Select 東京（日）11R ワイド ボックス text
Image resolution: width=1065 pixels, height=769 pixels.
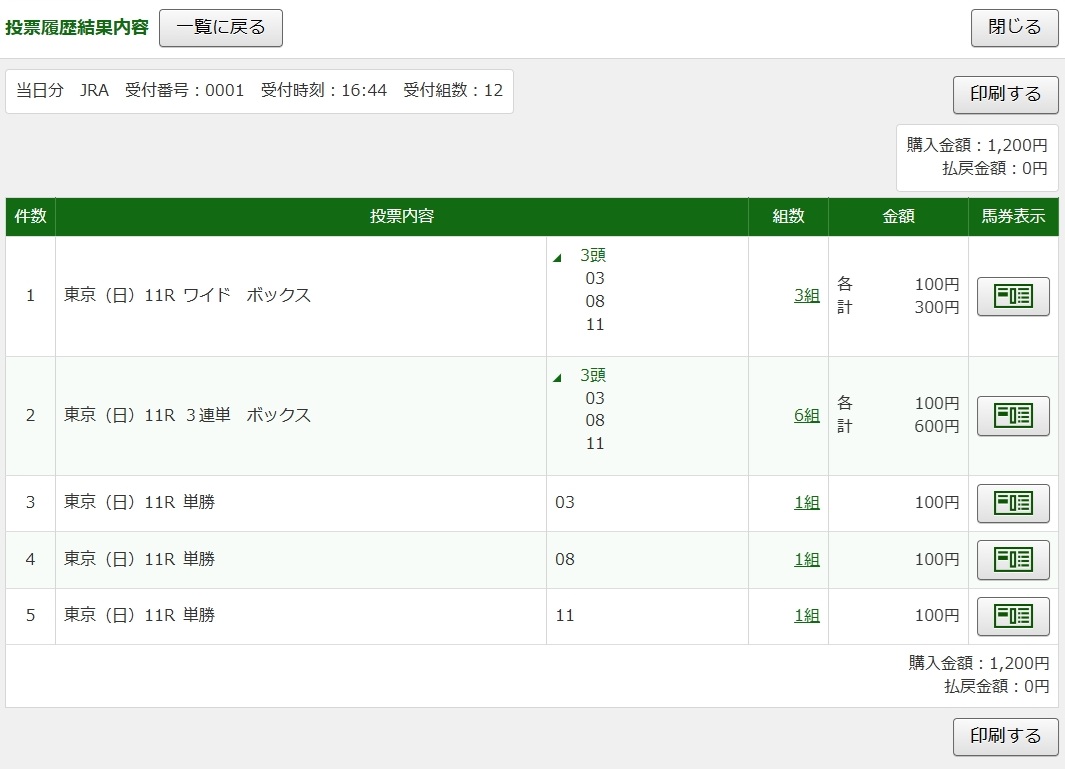click(187, 295)
